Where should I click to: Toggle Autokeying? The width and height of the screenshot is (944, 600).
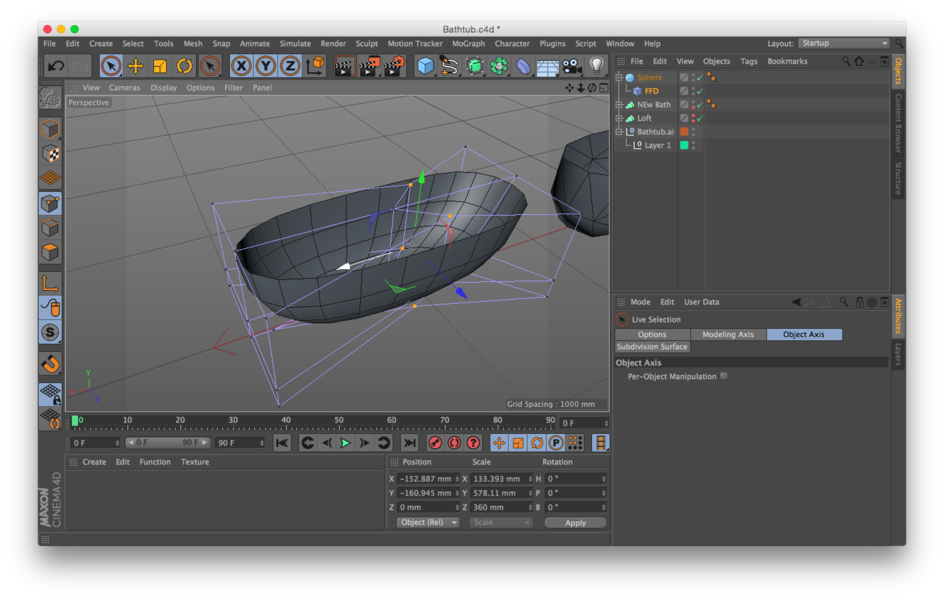click(x=454, y=443)
